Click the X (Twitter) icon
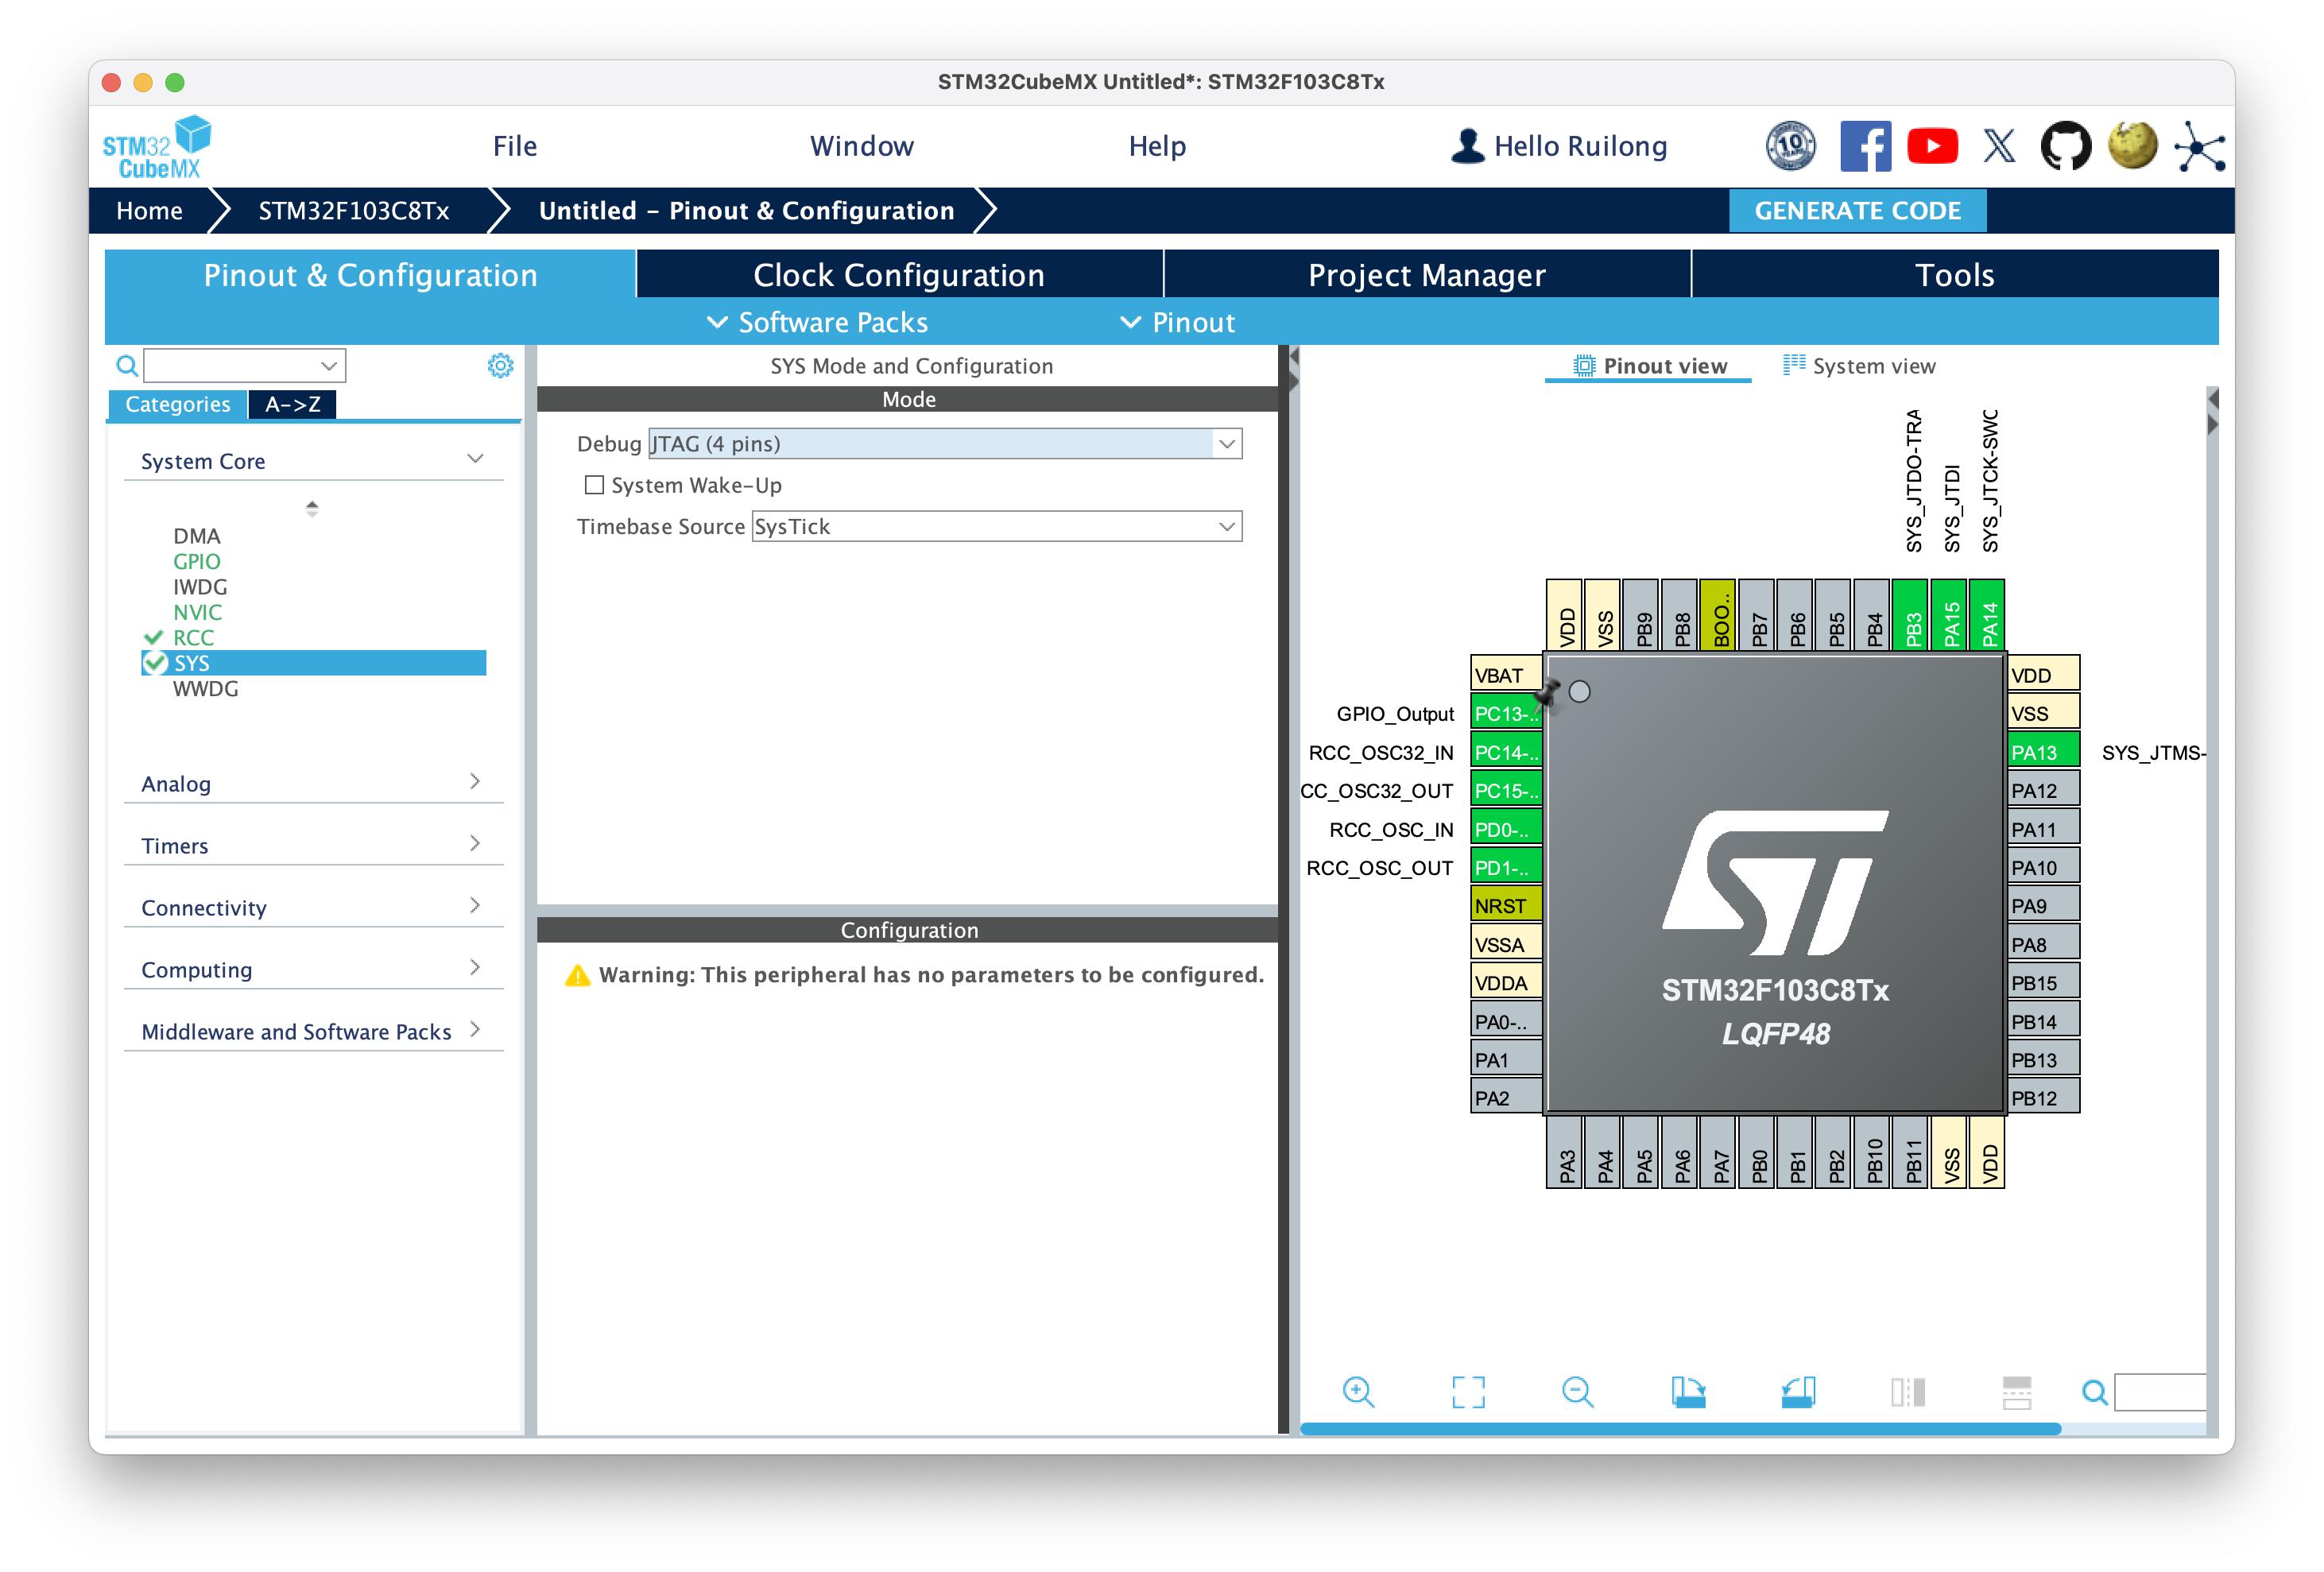Screen dimensions: 2324x1572 click(x=1998, y=146)
